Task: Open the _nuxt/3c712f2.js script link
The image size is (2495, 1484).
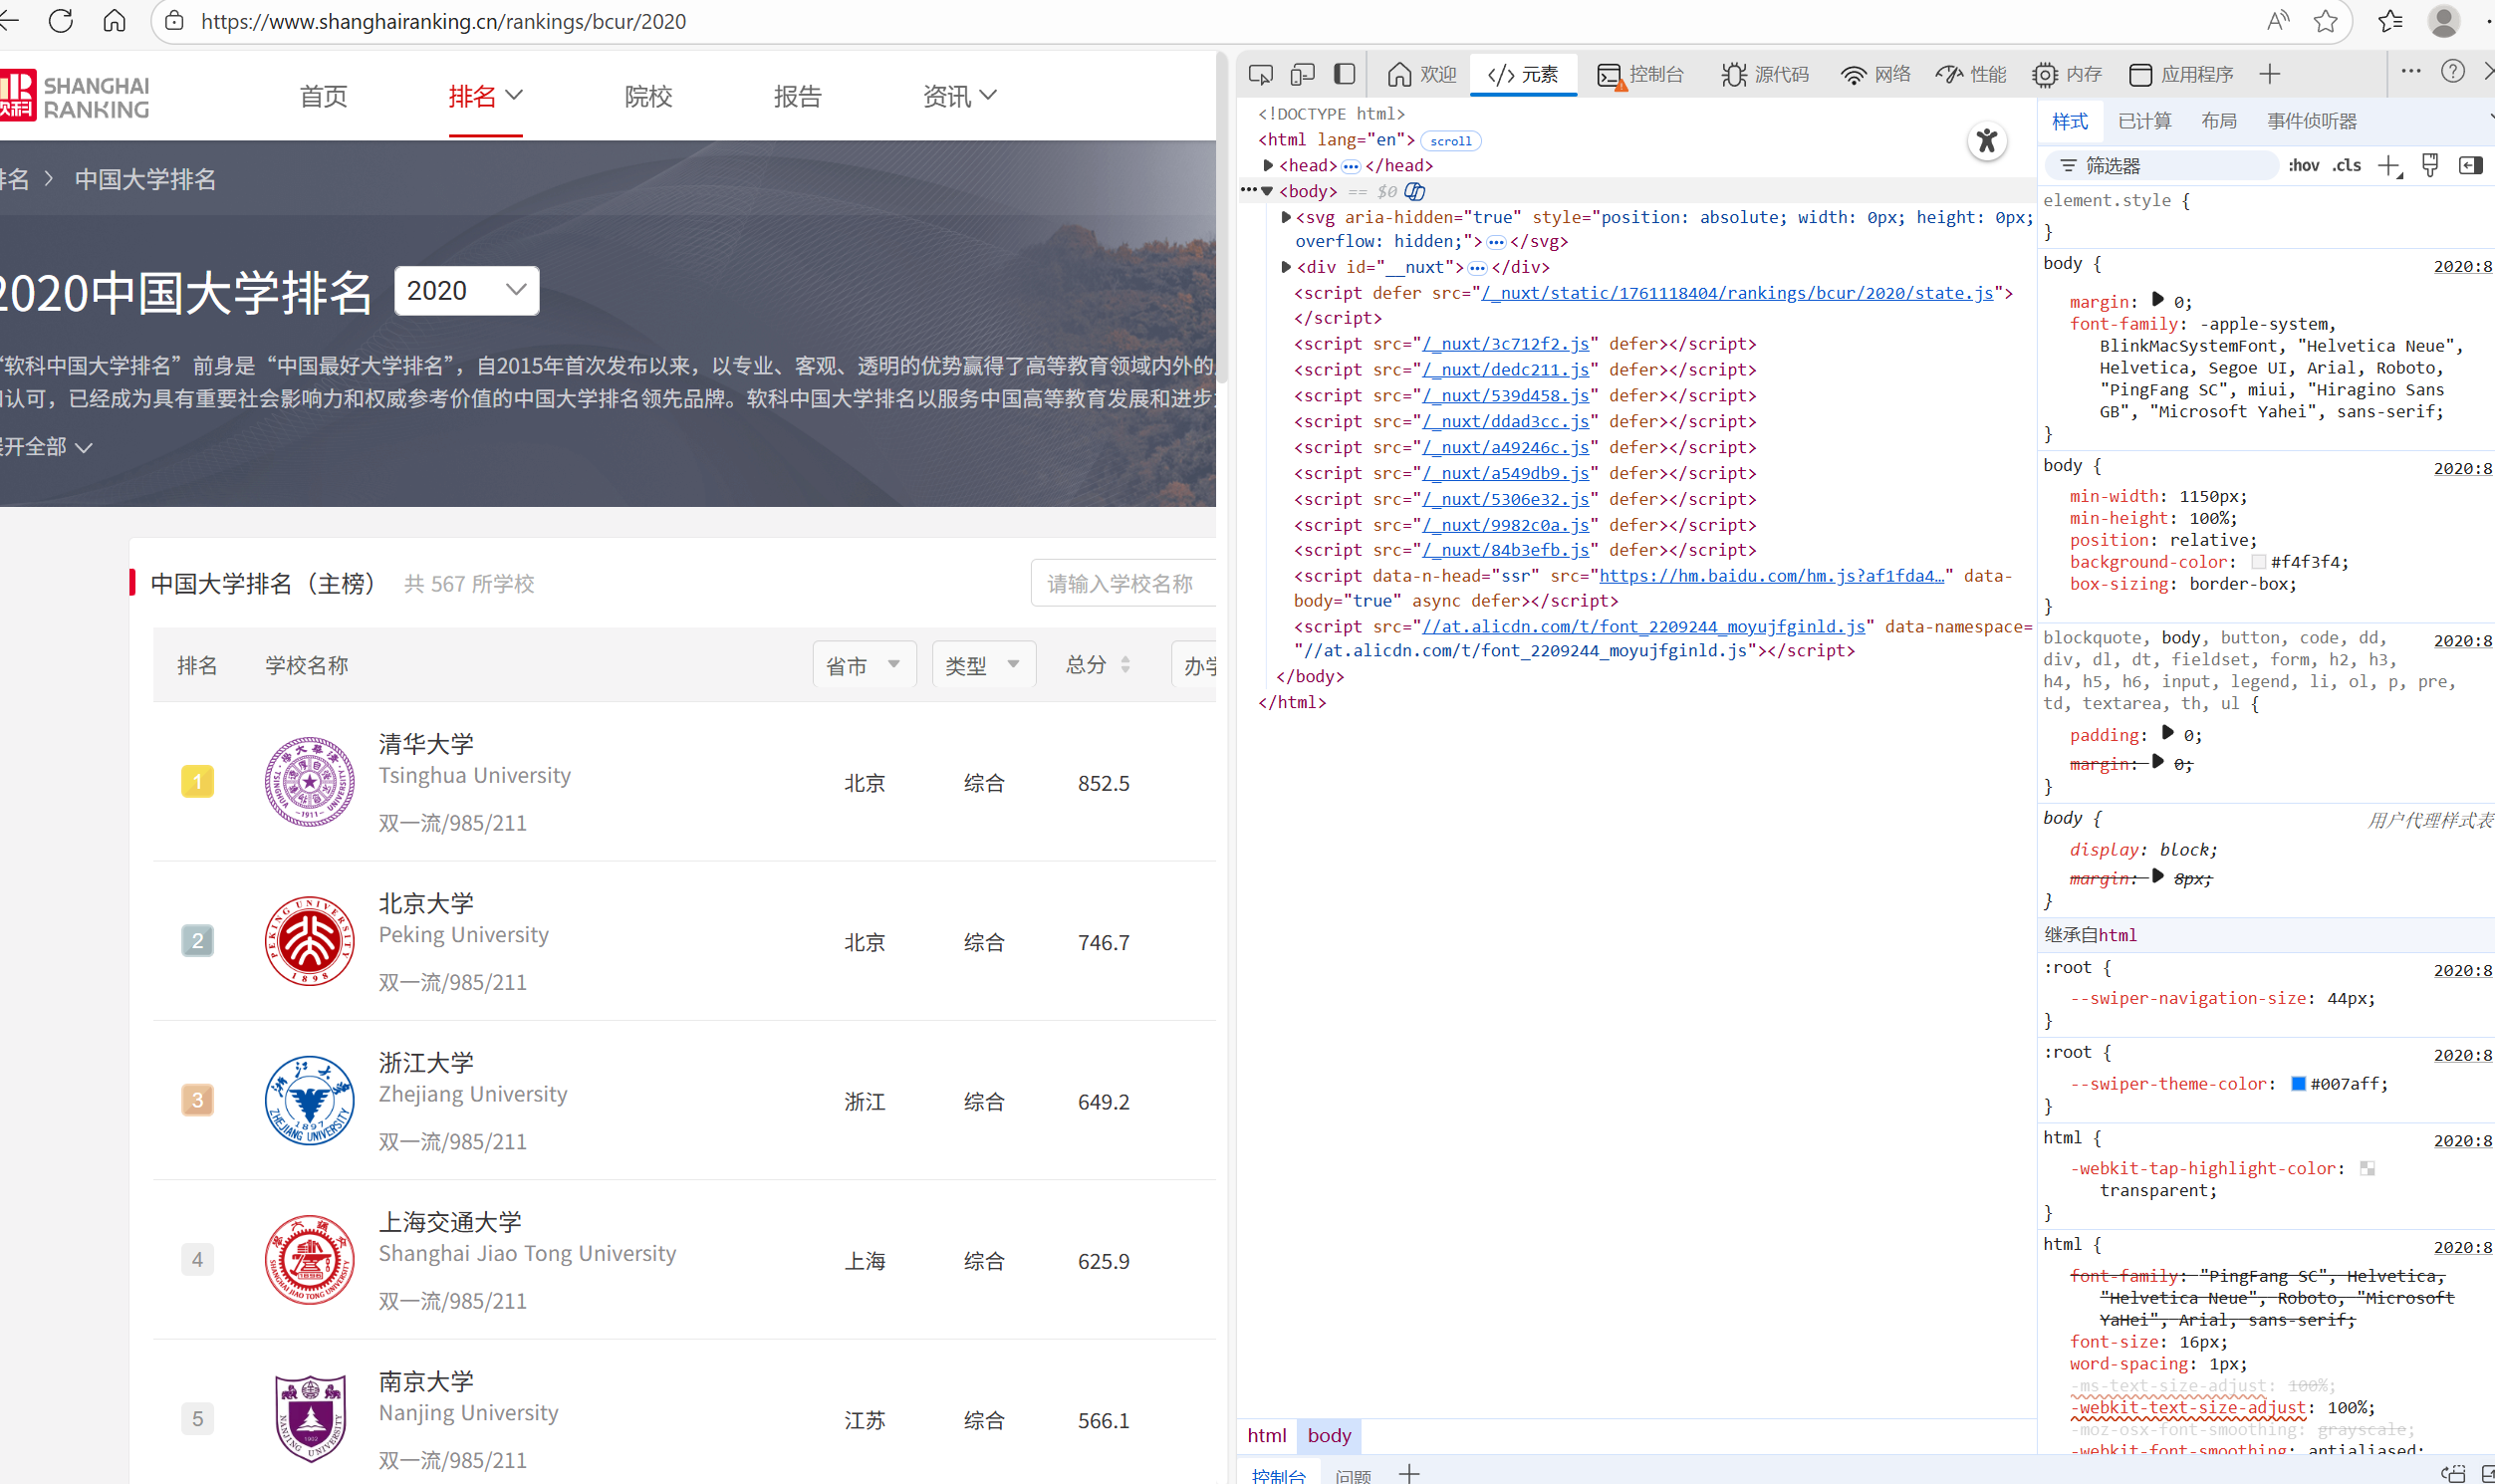Action: [1506, 344]
